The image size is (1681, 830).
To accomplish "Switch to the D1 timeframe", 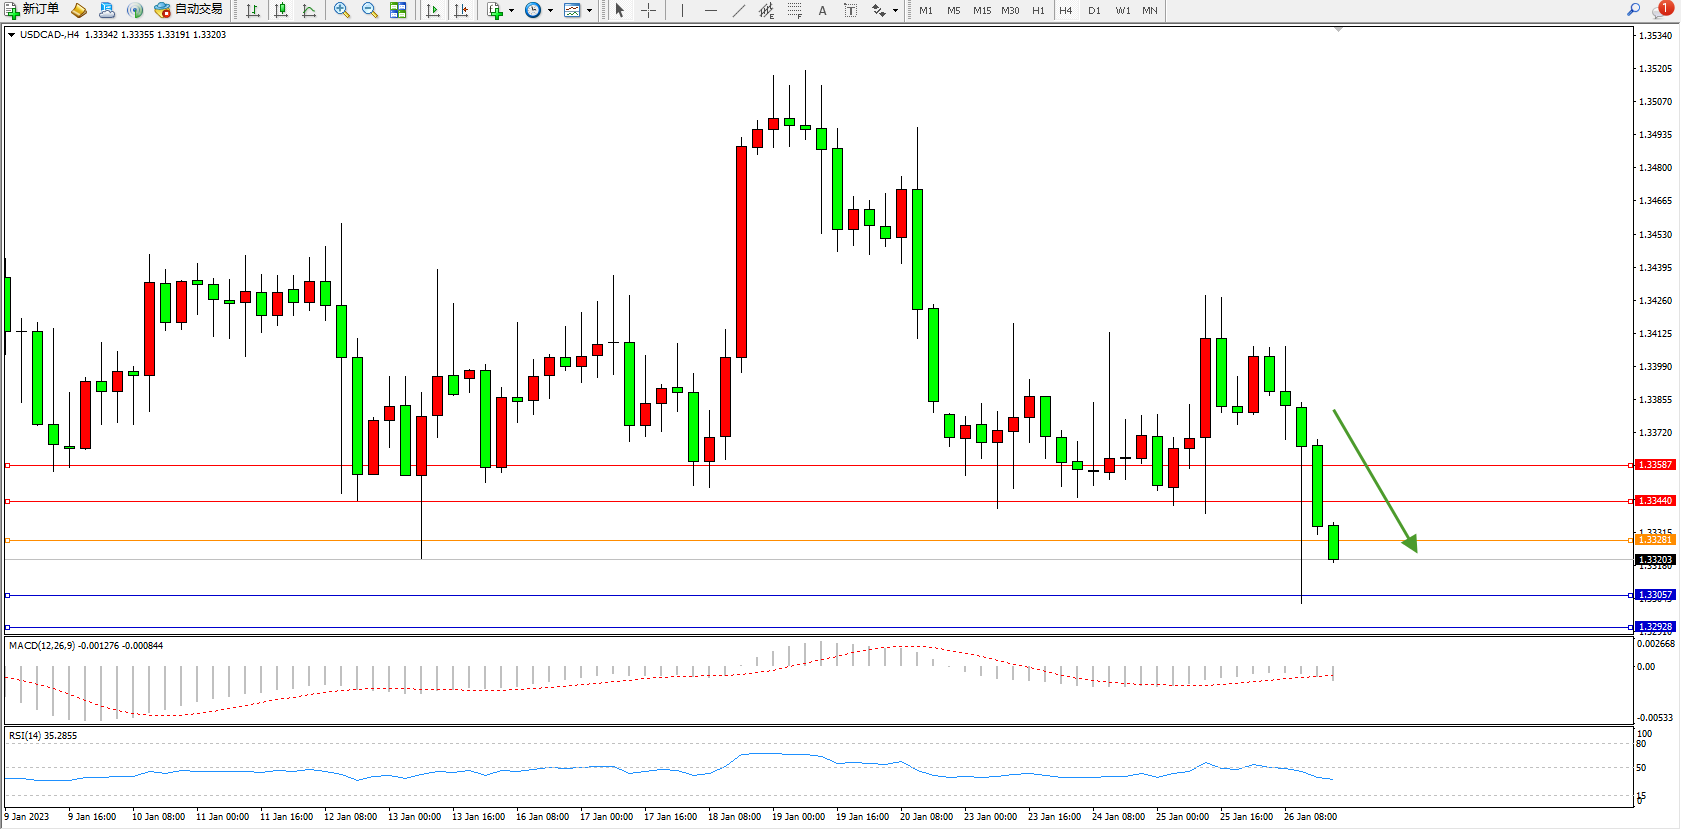I will click(1094, 10).
